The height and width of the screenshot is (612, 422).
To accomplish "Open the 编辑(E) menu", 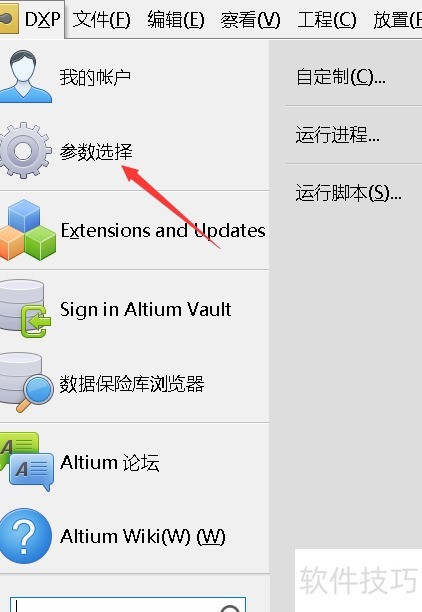I will (176, 20).
